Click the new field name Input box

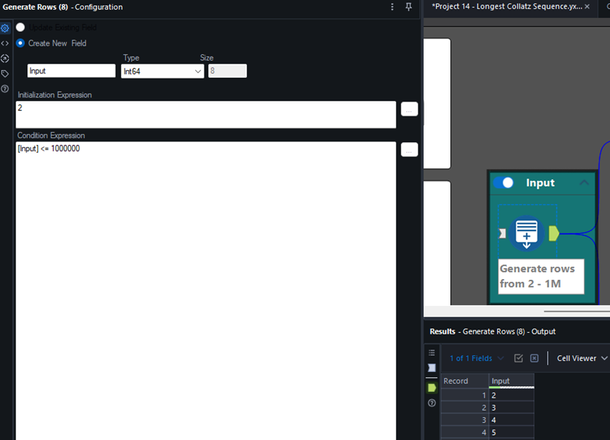coord(71,71)
